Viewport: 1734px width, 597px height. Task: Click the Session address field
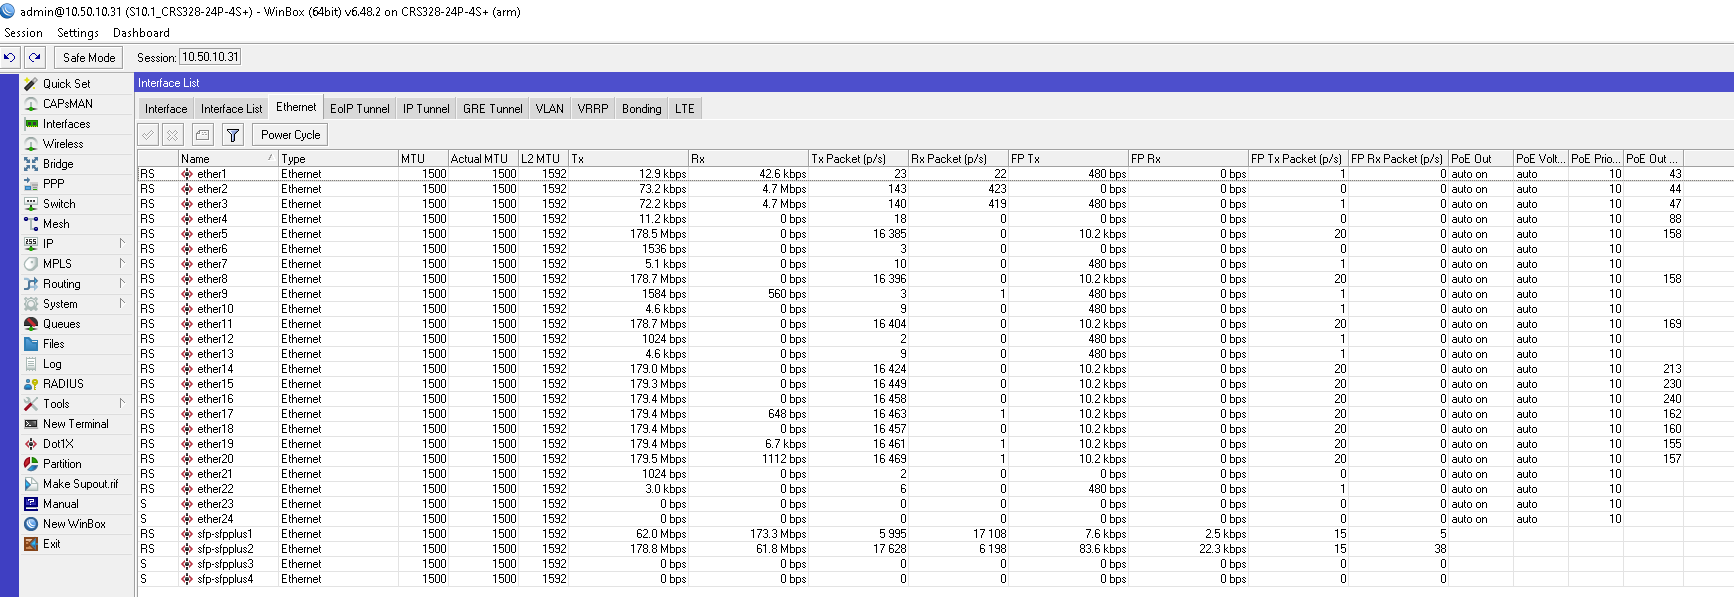210,57
